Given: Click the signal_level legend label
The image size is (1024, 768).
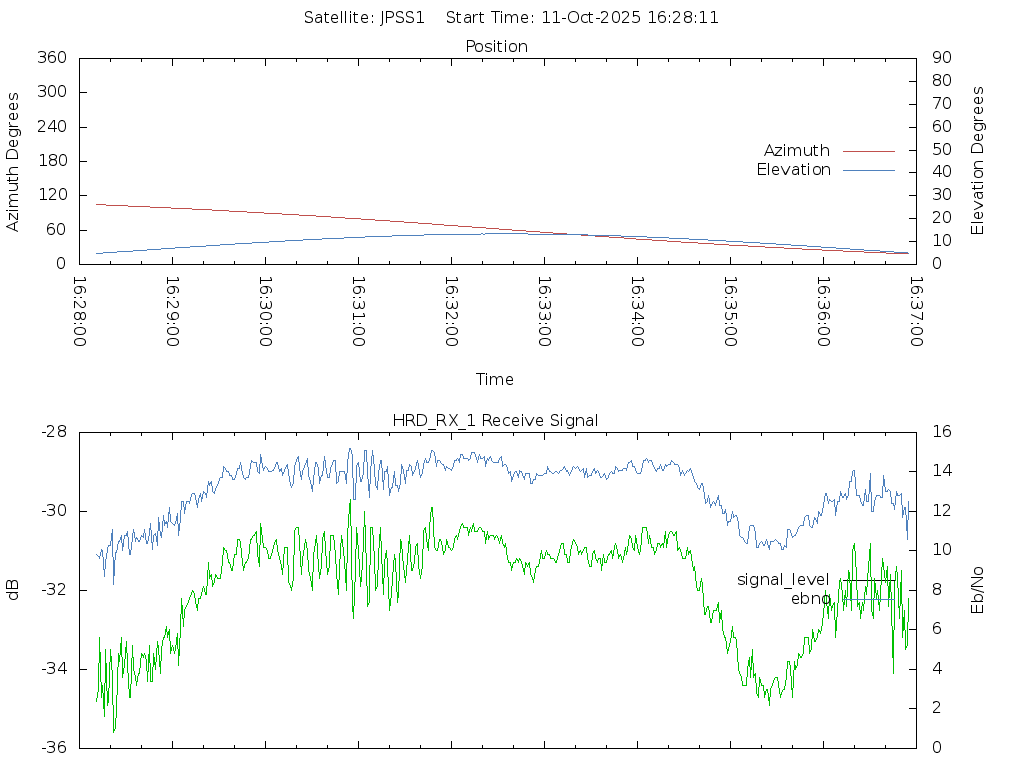Looking at the screenshot, I should pos(783,580).
